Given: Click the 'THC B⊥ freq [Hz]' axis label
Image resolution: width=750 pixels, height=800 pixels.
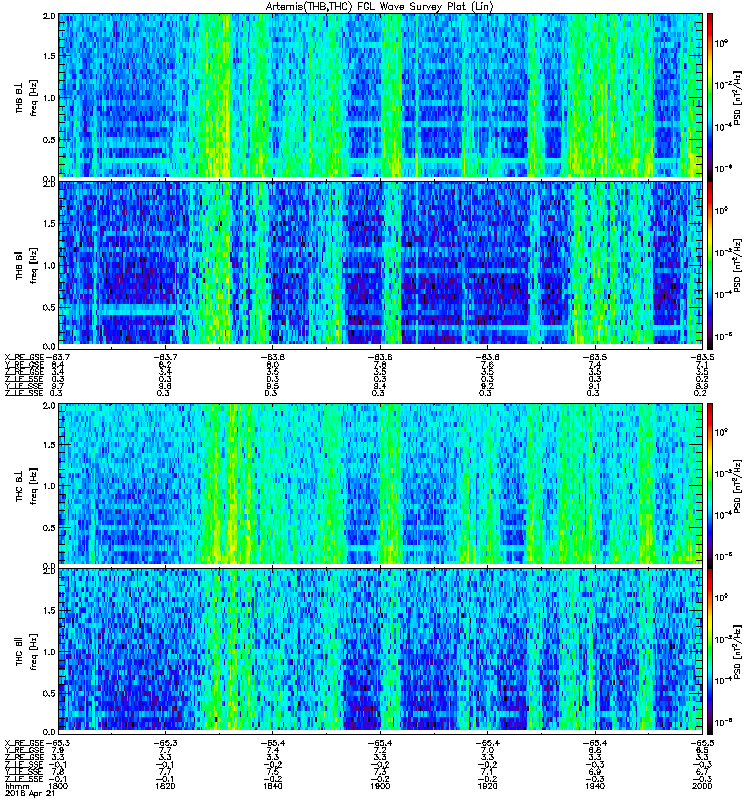Looking at the screenshot, I should (x=26, y=485).
